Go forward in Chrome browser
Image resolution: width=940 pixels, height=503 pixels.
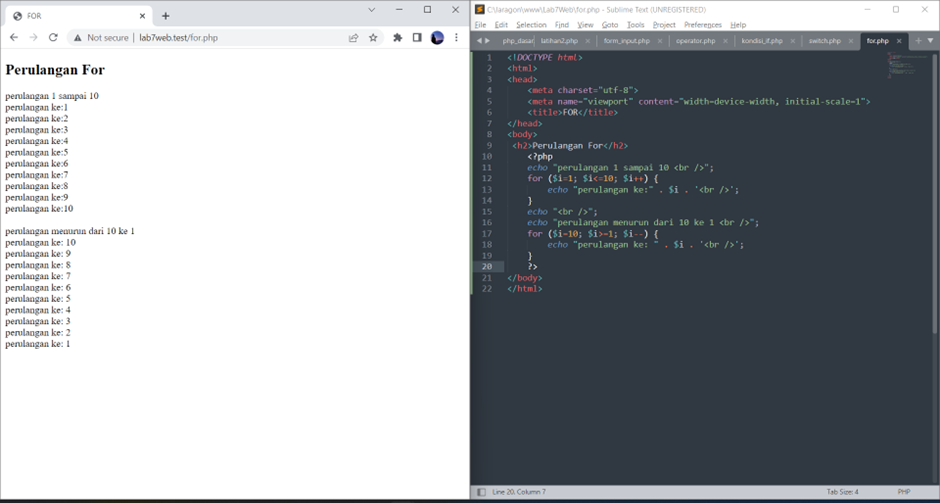coord(34,37)
